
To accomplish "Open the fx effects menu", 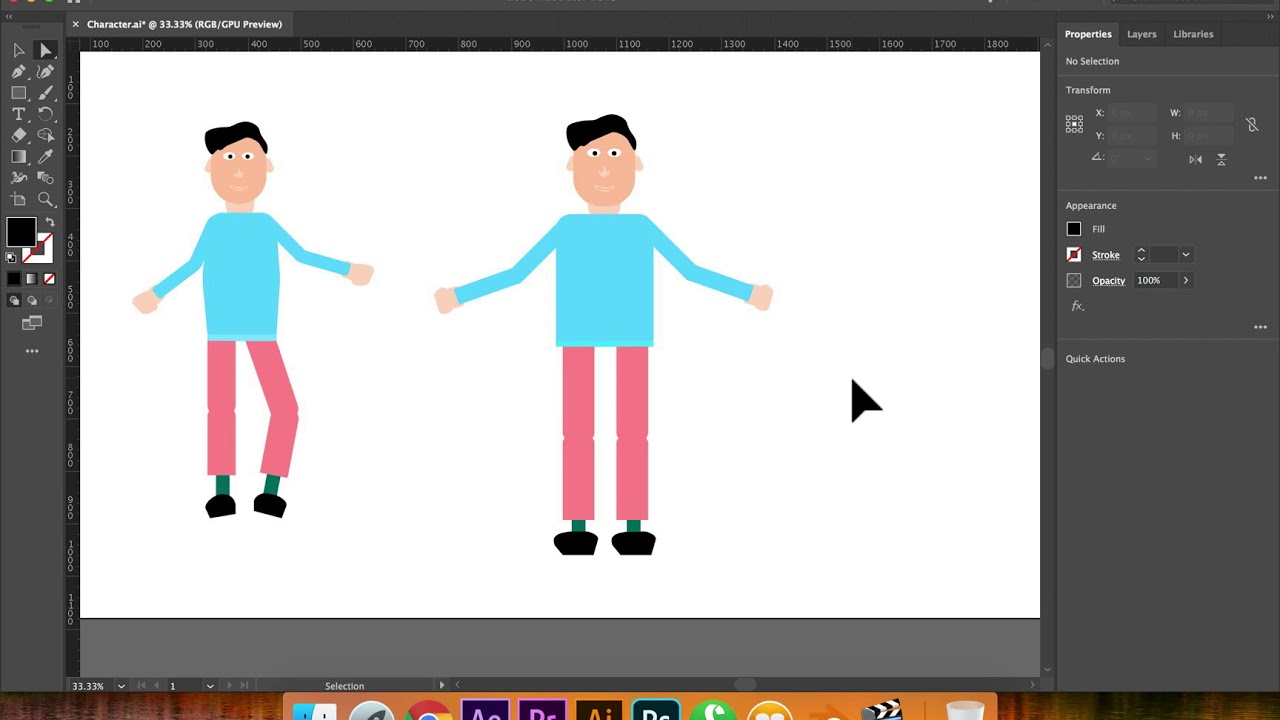I will tap(1077, 306).
